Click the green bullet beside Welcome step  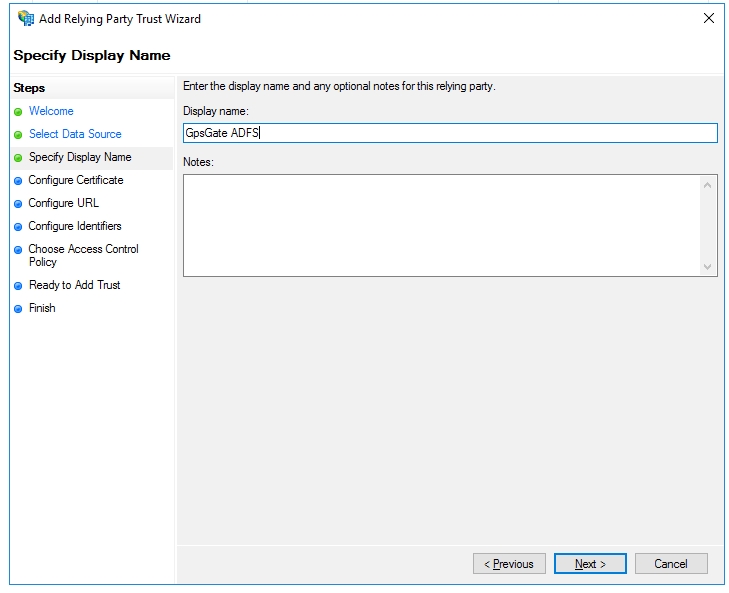[x=18, y=112]
